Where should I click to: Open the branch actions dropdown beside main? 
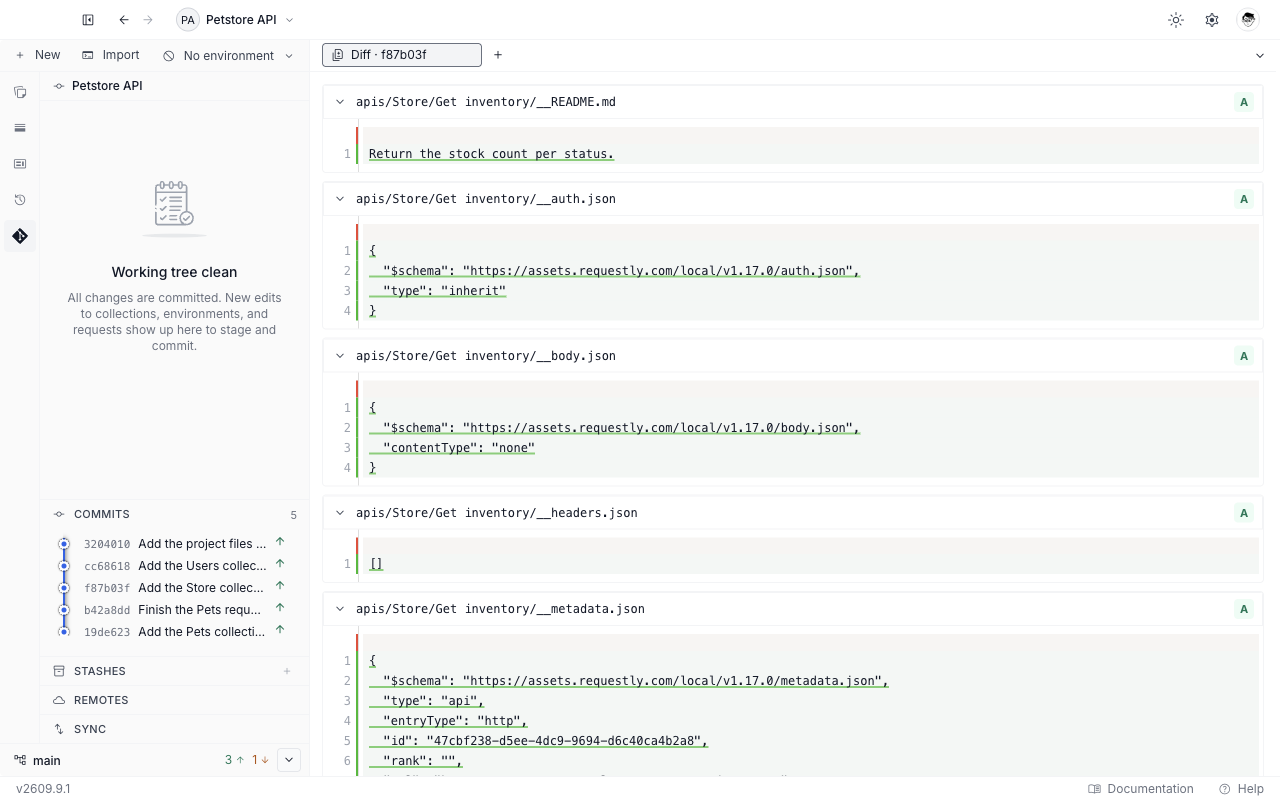click(x=289, y=760)
